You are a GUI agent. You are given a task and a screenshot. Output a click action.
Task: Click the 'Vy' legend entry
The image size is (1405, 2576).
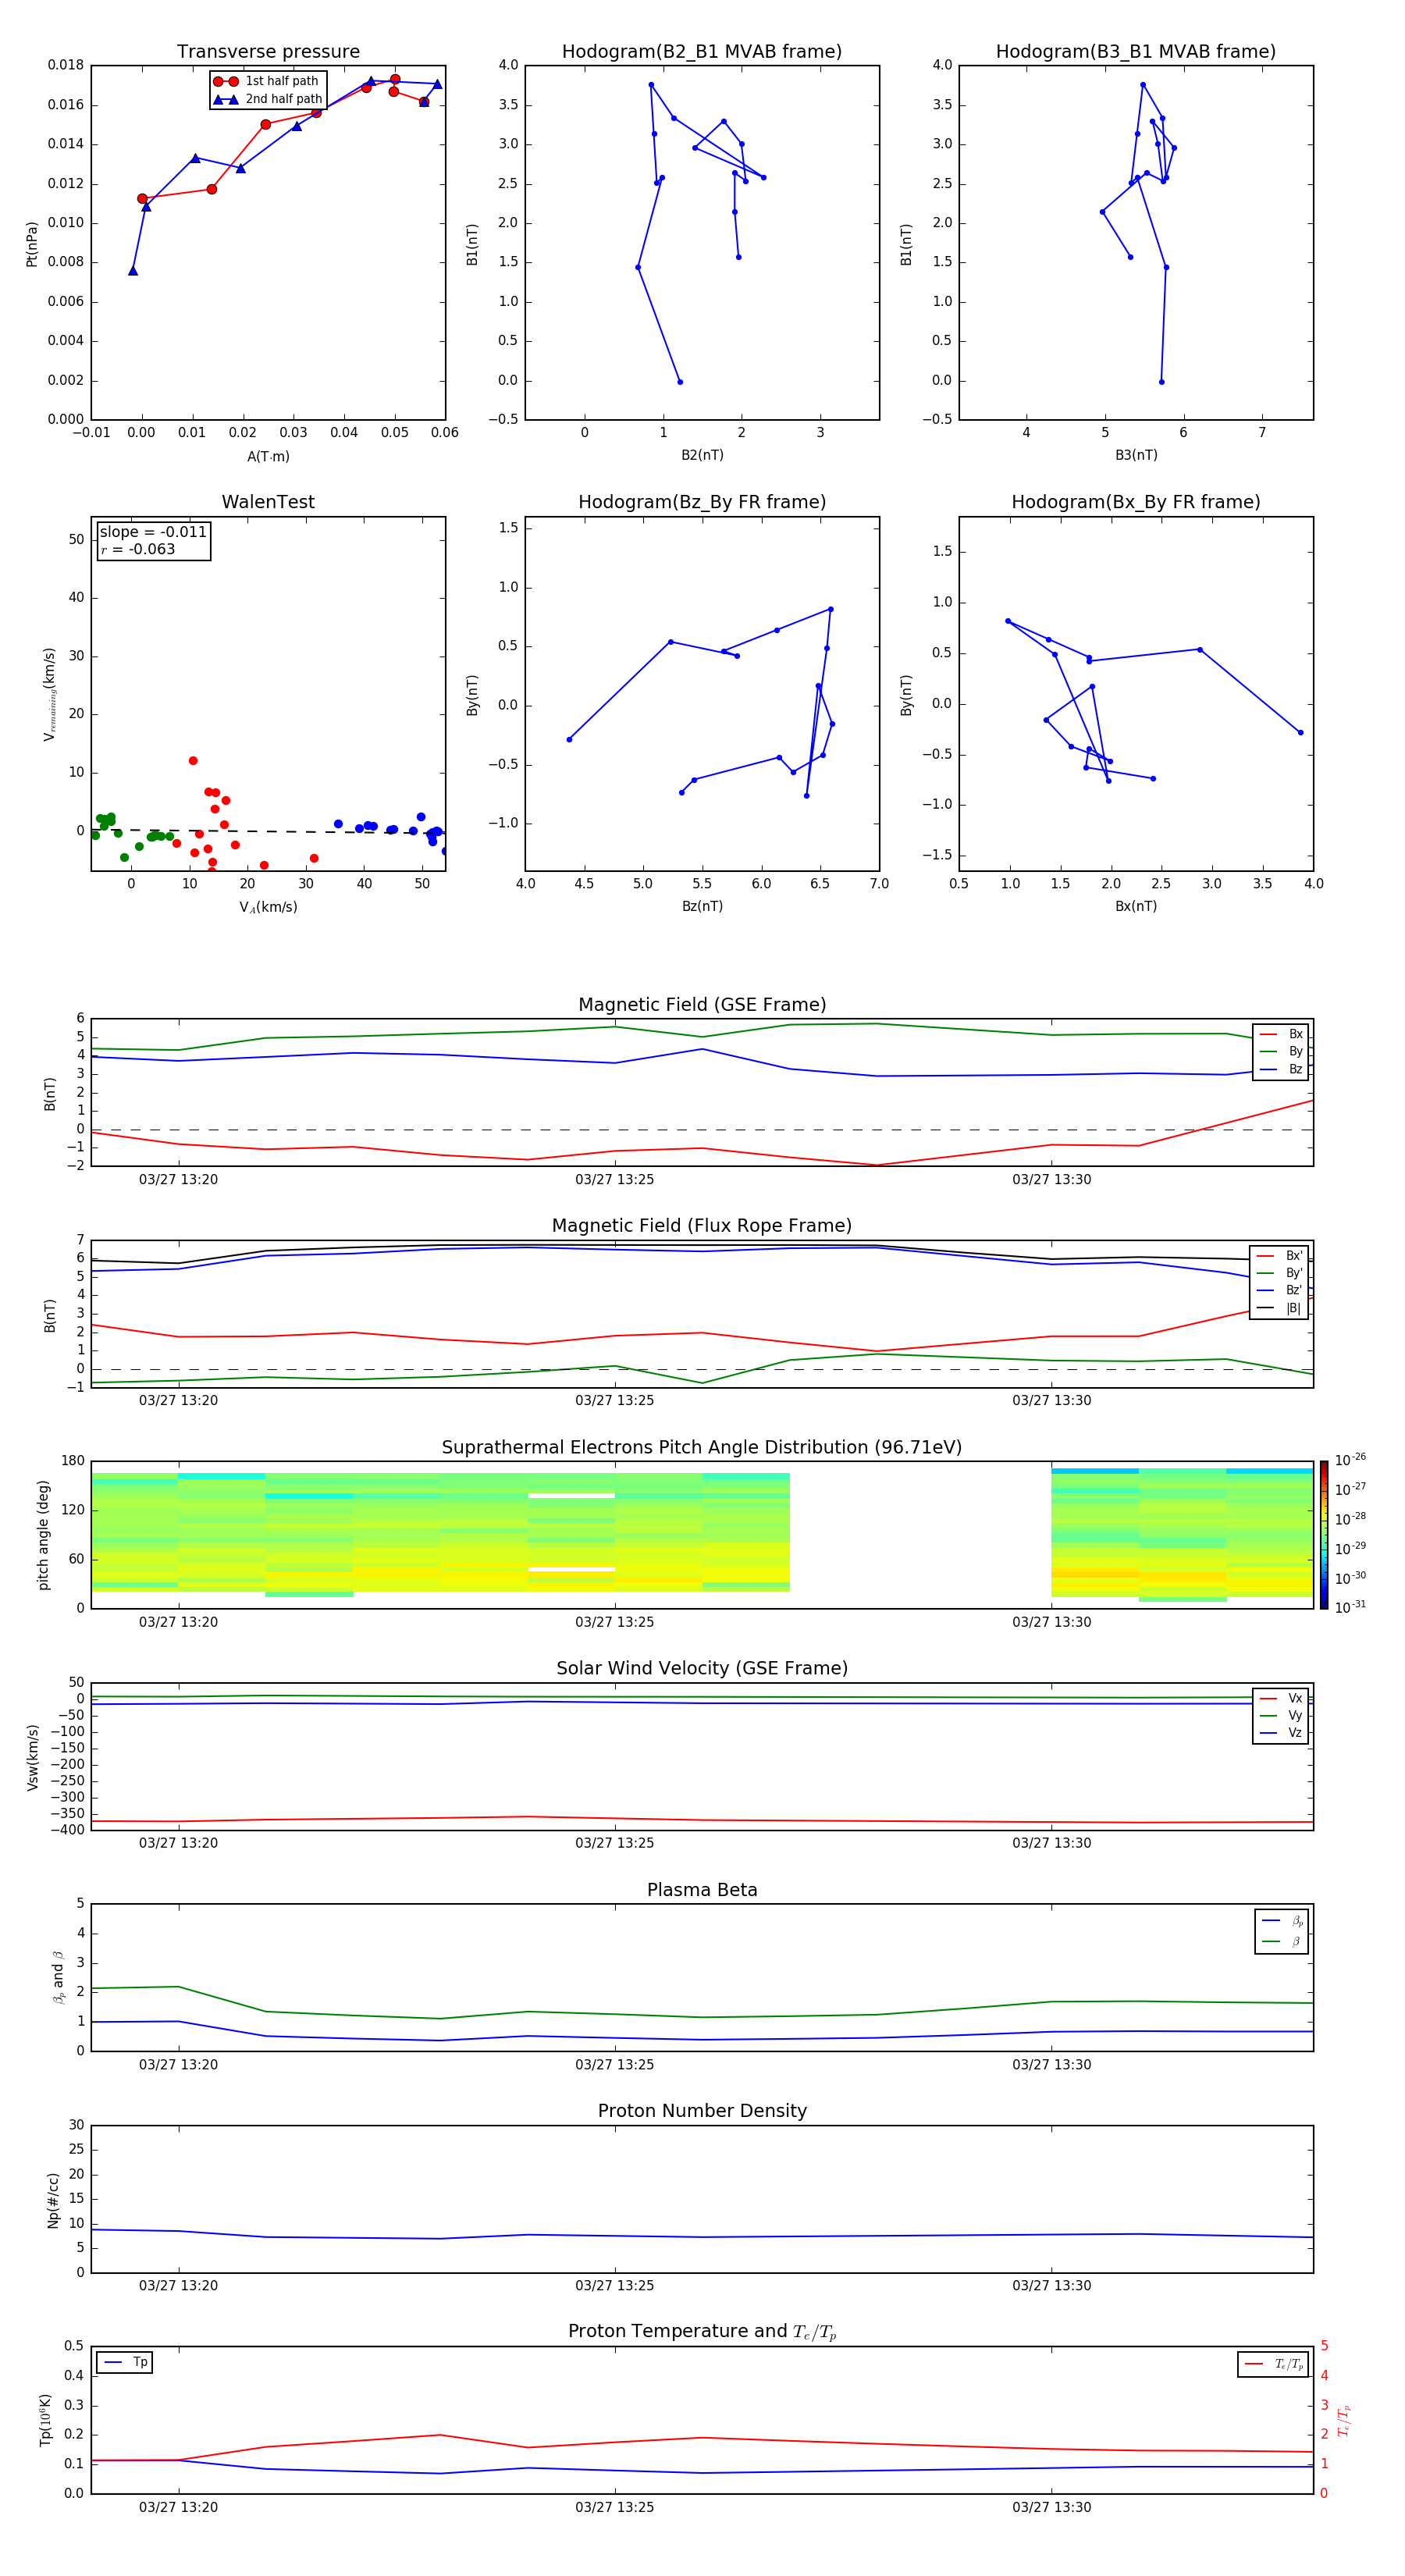tap(1282, 1715)
